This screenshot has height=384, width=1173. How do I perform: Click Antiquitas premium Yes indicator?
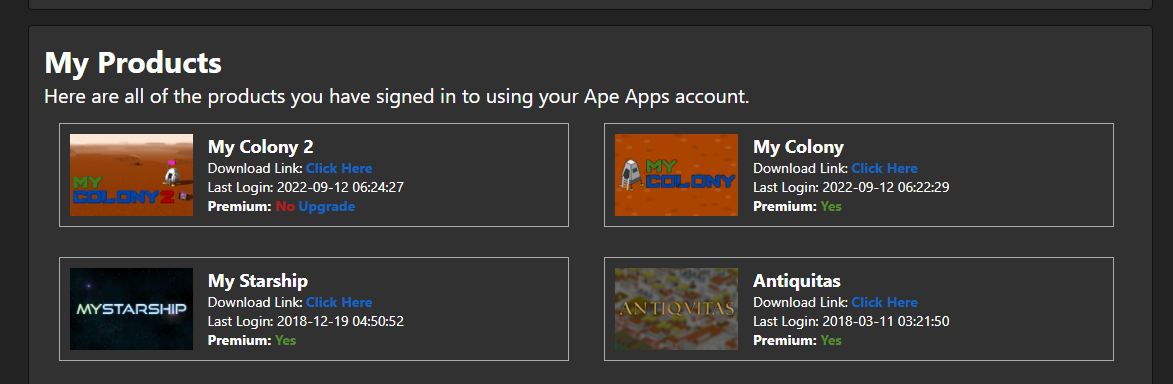tap(831, 341)
